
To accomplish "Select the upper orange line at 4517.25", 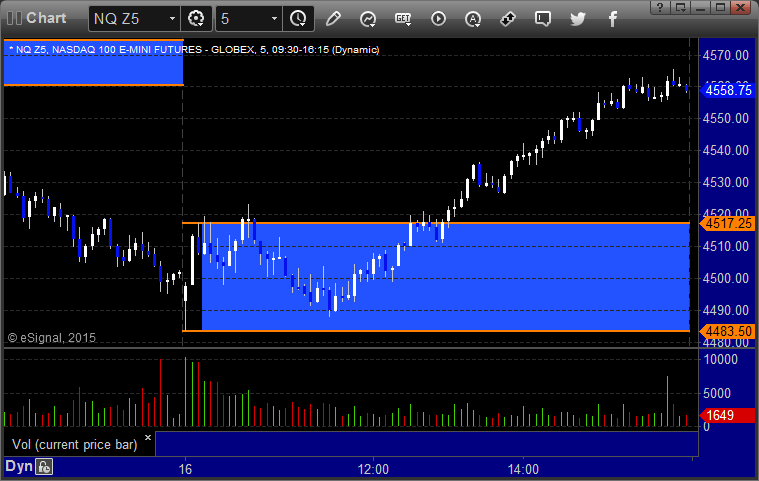I will 436,223.
